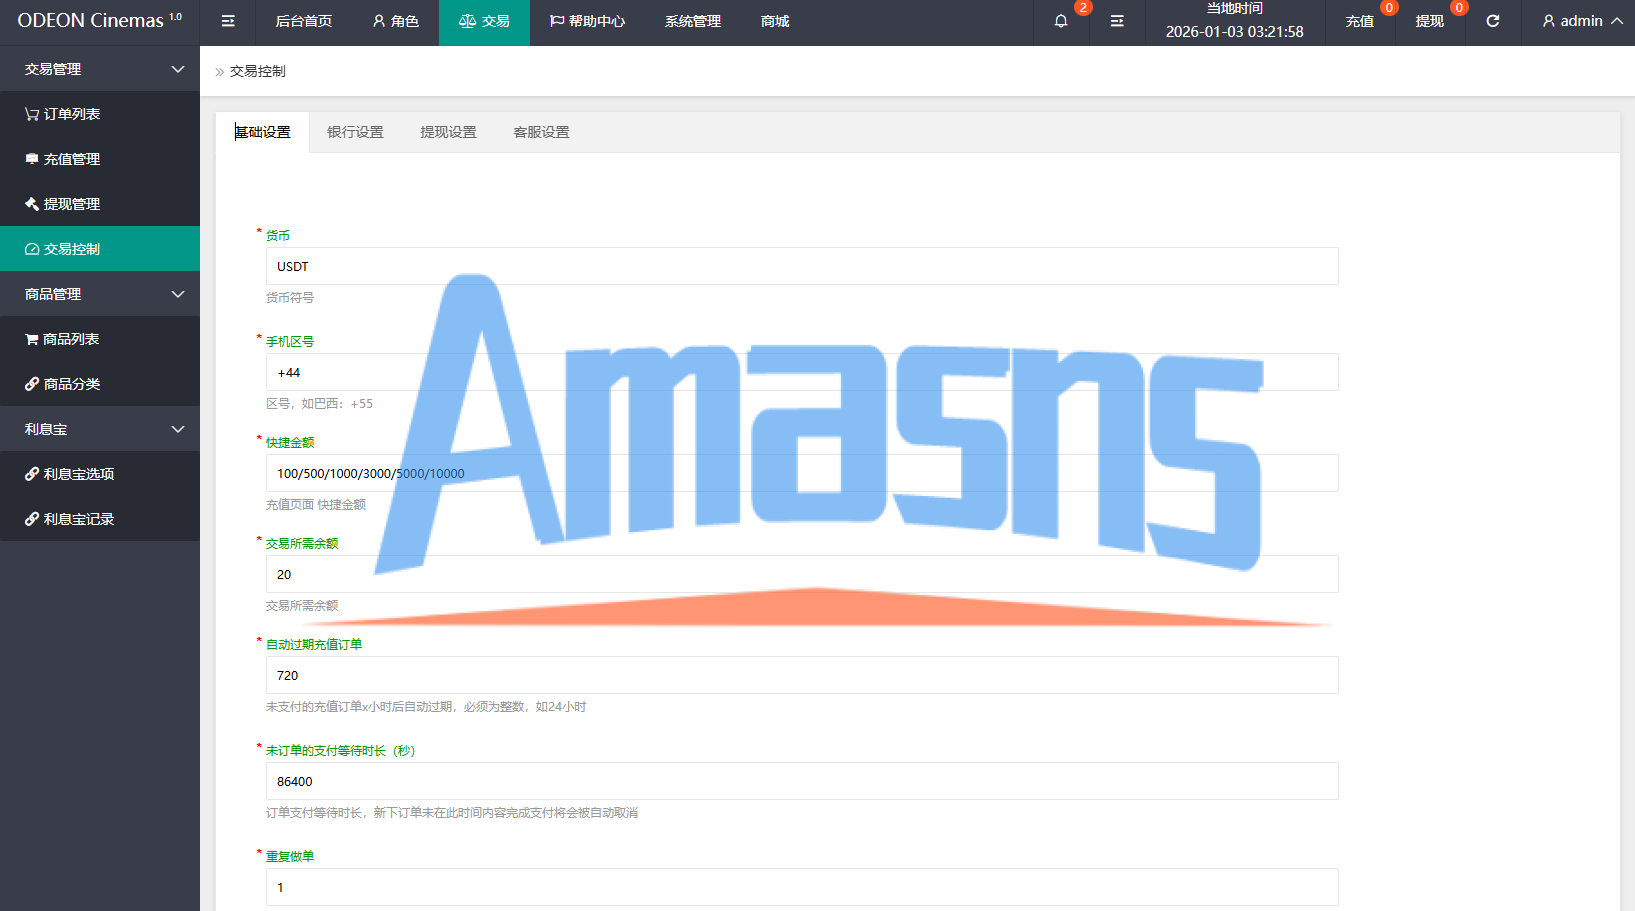Click the 自动过期充值订单 field with 720
This screenshot has height=911, width=1635.
coord(802,675)
